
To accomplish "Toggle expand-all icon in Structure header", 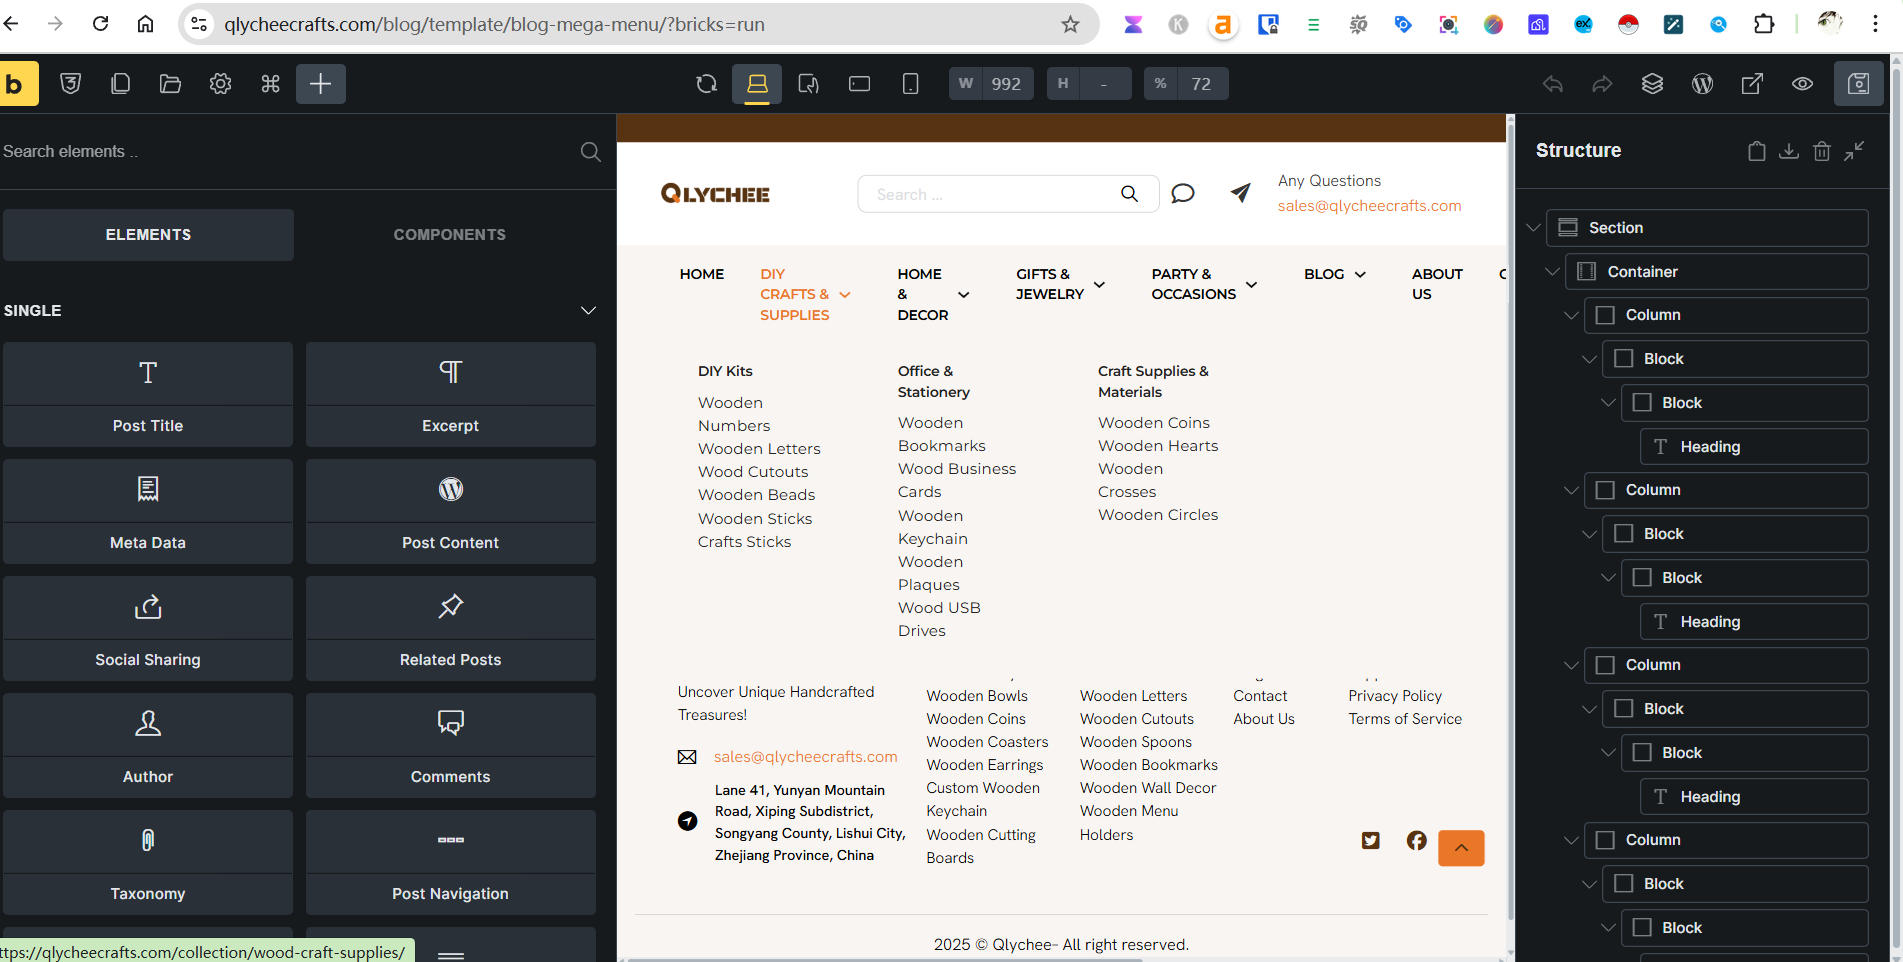I will coord(1854,151).
